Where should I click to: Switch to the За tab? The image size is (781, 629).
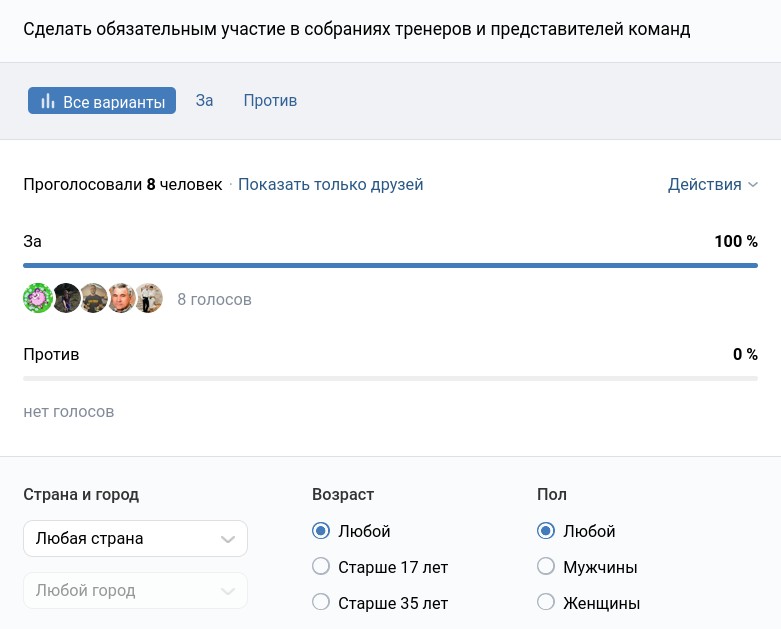pyautogui.click(x=204, y=101)
